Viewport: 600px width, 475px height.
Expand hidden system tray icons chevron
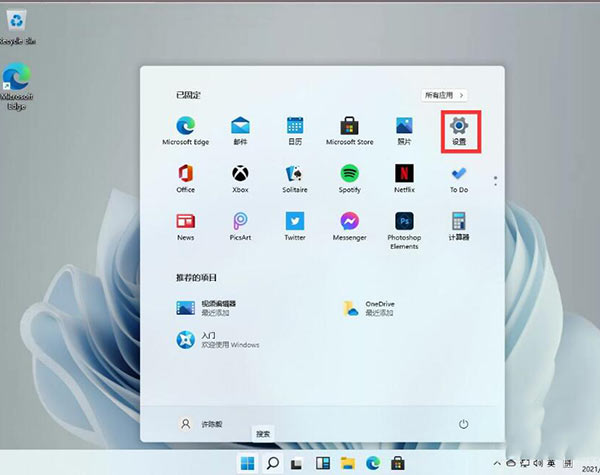tap(497, 463)
